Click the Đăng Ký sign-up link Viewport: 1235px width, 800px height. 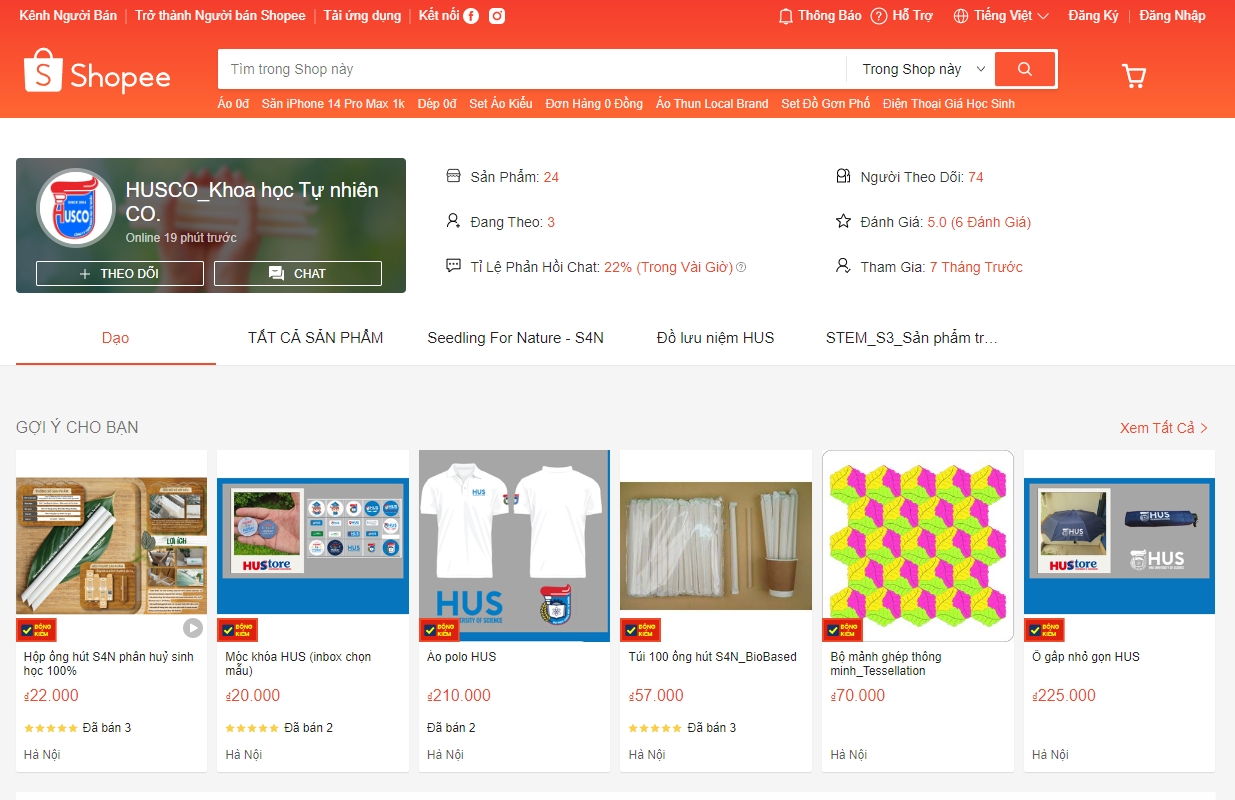(1094, 16)
